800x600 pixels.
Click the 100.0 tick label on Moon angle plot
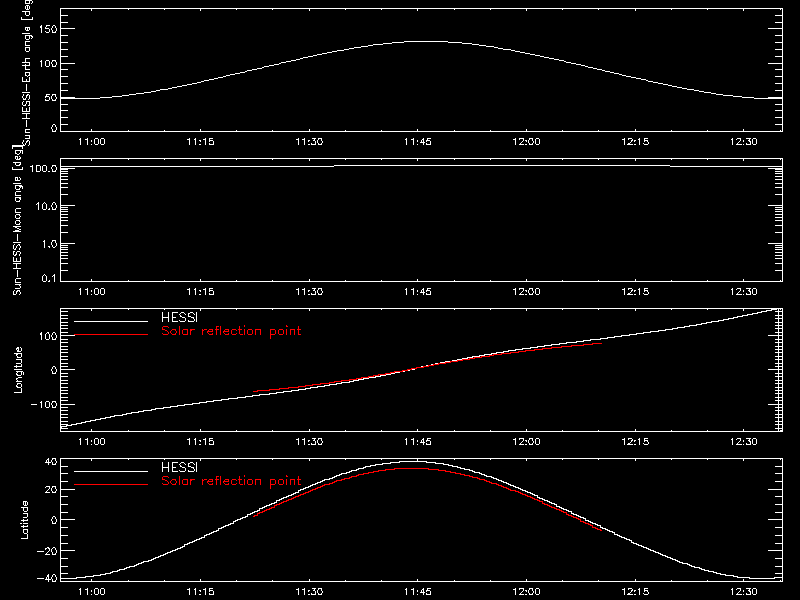coord(43,168)
